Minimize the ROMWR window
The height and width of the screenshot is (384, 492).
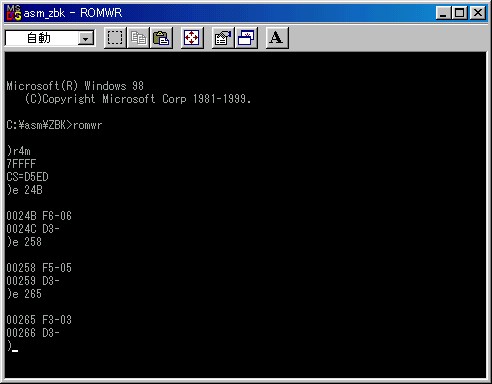(443, 13)
